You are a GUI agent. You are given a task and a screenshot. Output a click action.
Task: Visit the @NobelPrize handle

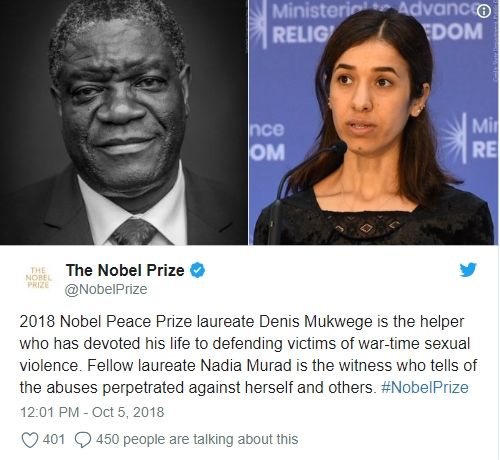click(106, 289)
